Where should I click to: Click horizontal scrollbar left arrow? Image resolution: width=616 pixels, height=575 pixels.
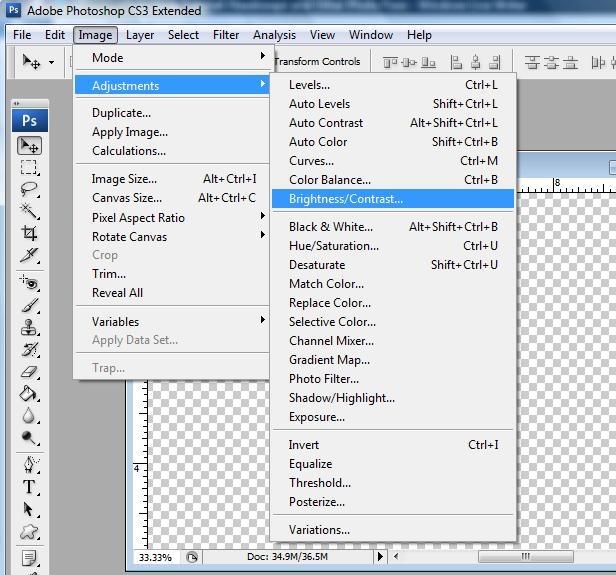pyautogui.click(x=396, y=556)
